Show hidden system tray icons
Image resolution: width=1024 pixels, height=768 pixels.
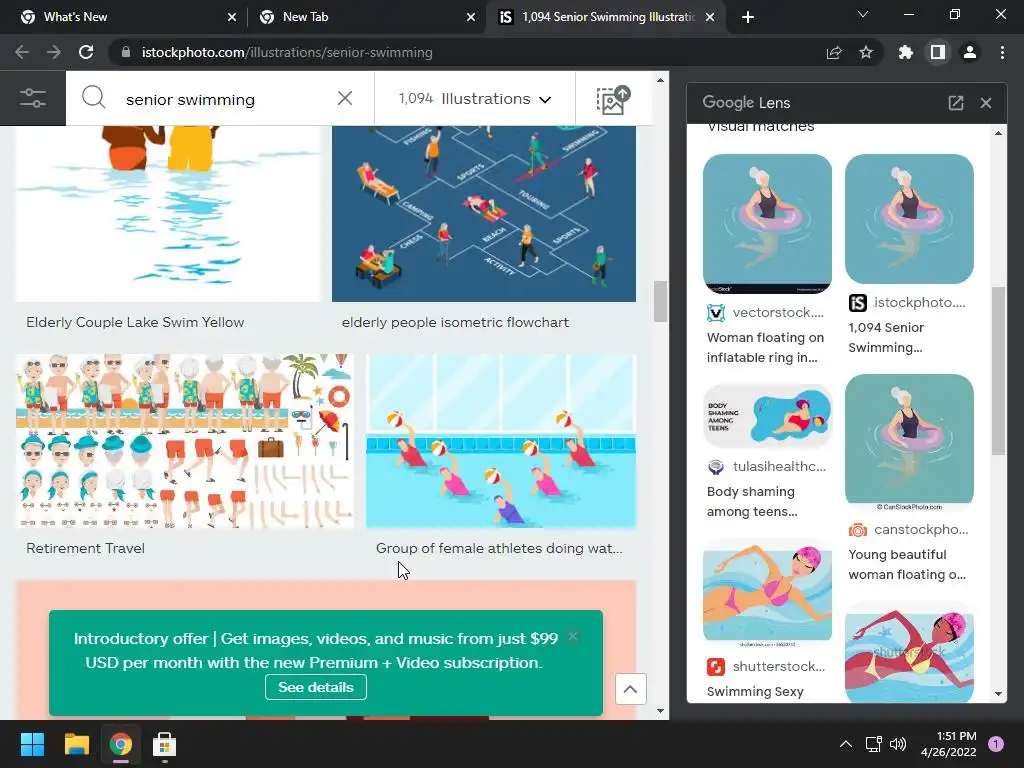846,744
